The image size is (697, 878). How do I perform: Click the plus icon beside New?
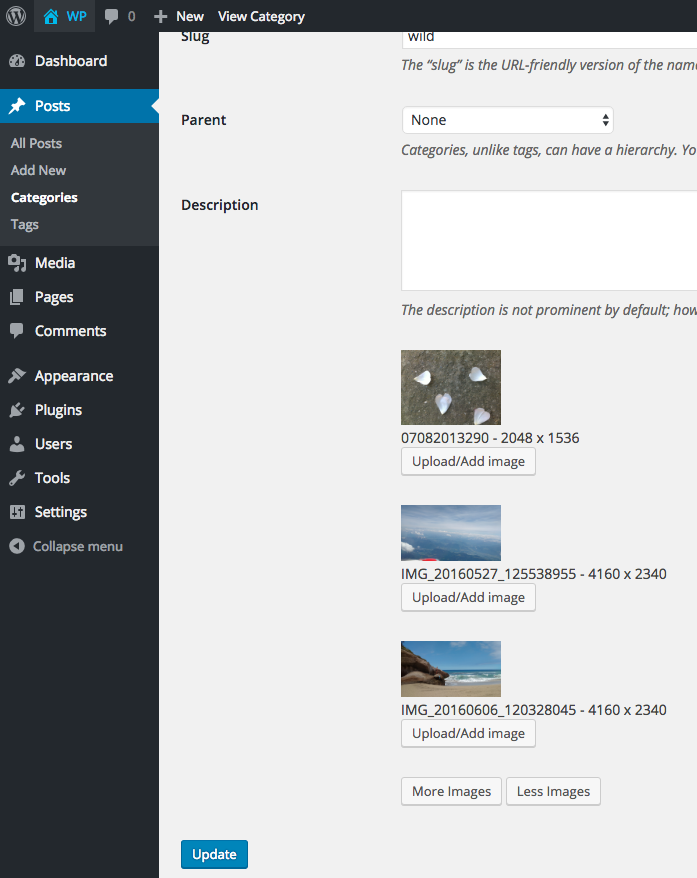(x=161, y=17)
